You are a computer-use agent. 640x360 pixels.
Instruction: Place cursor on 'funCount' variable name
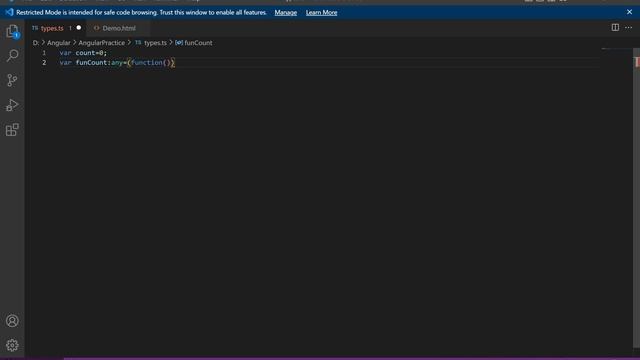[91, 62]
